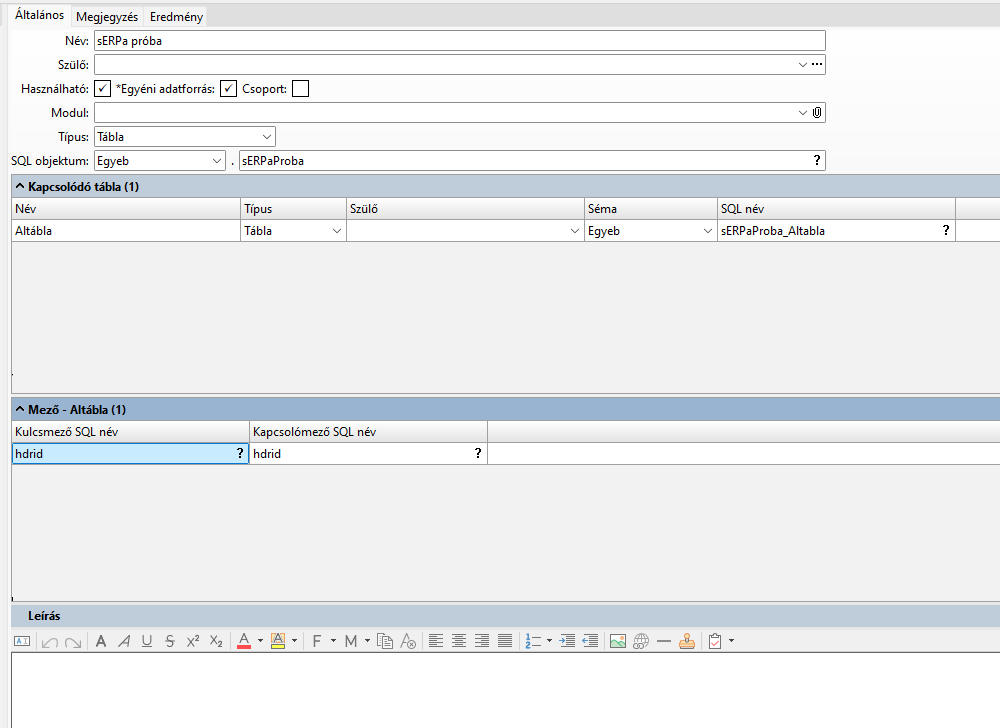Click the underline formatting icon

(147, 642)
